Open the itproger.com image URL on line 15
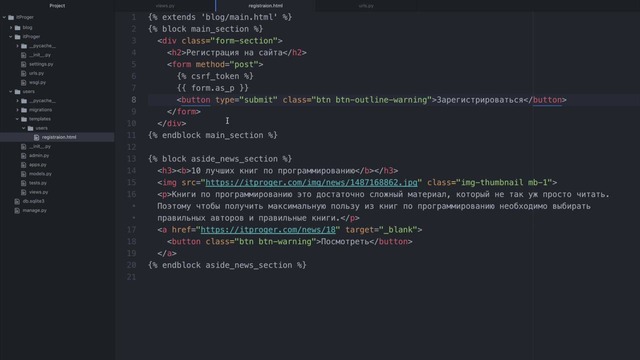The width and height of the screenshot is (640, 360). click(311, 182)
